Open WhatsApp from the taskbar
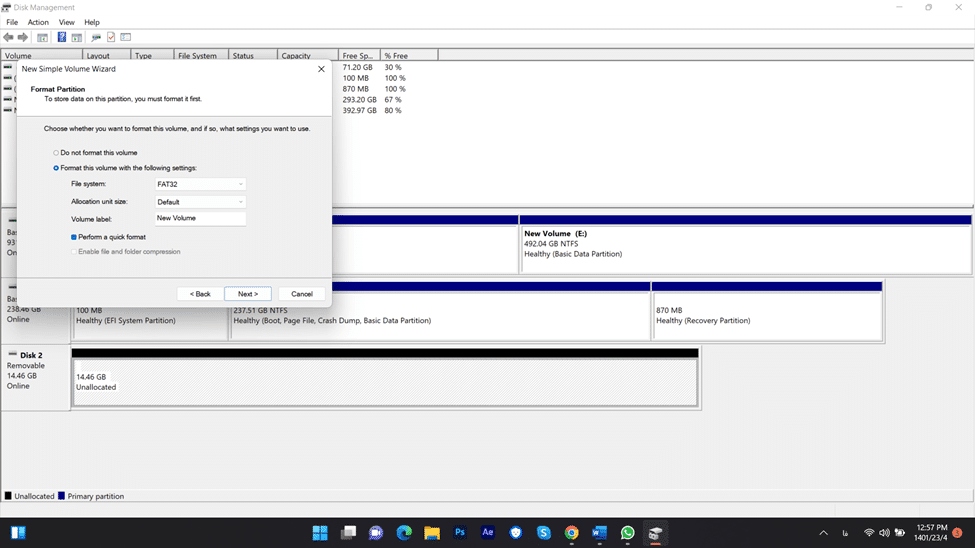 tap(627, 532)
